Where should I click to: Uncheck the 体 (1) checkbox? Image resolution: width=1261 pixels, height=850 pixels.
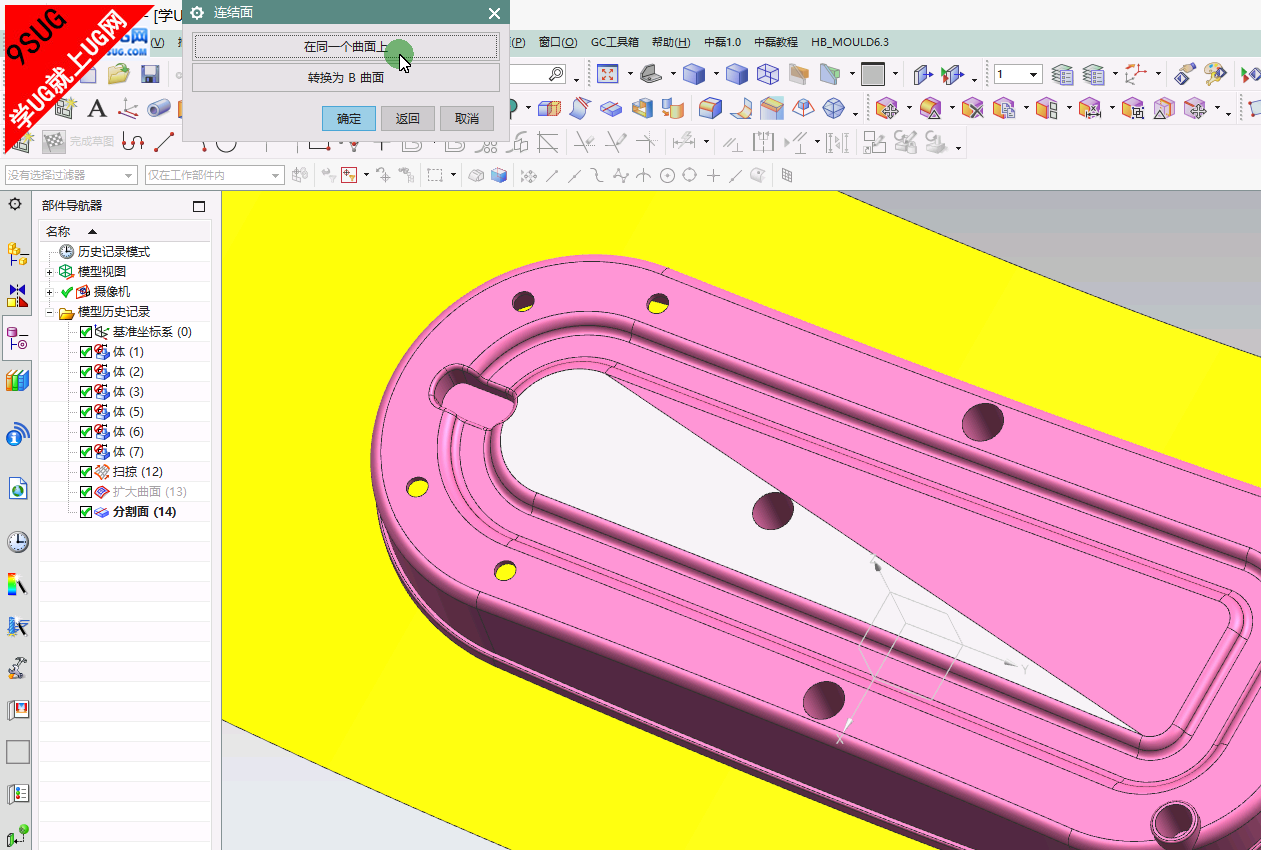86,352
